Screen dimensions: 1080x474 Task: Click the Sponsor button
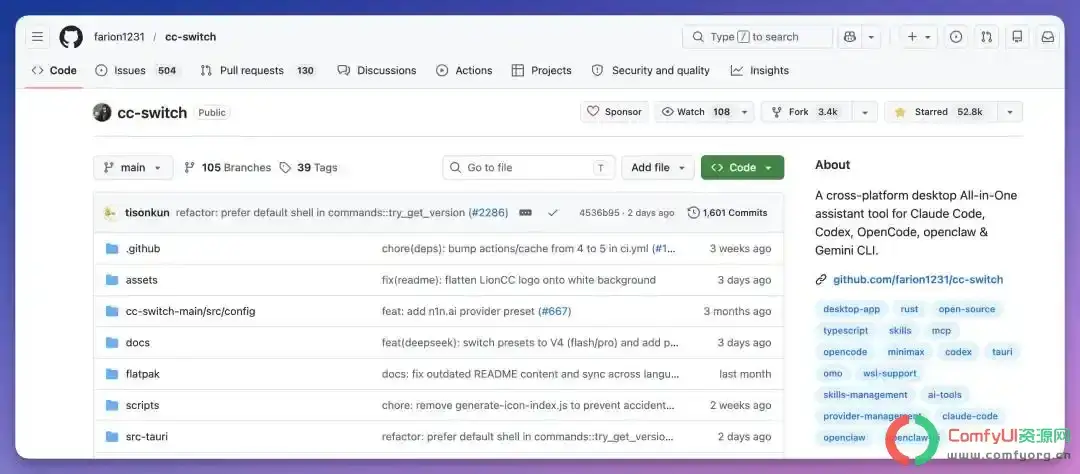pyautogui.click(x=614, y=112)
